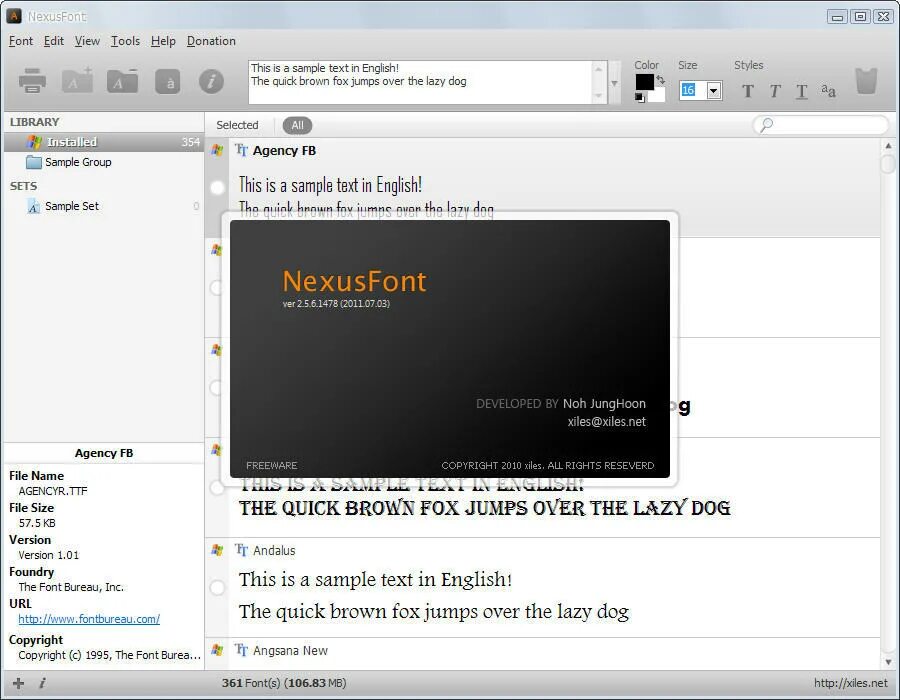
Task: Open the Tools menu
Action: click(x=126, y=41)
